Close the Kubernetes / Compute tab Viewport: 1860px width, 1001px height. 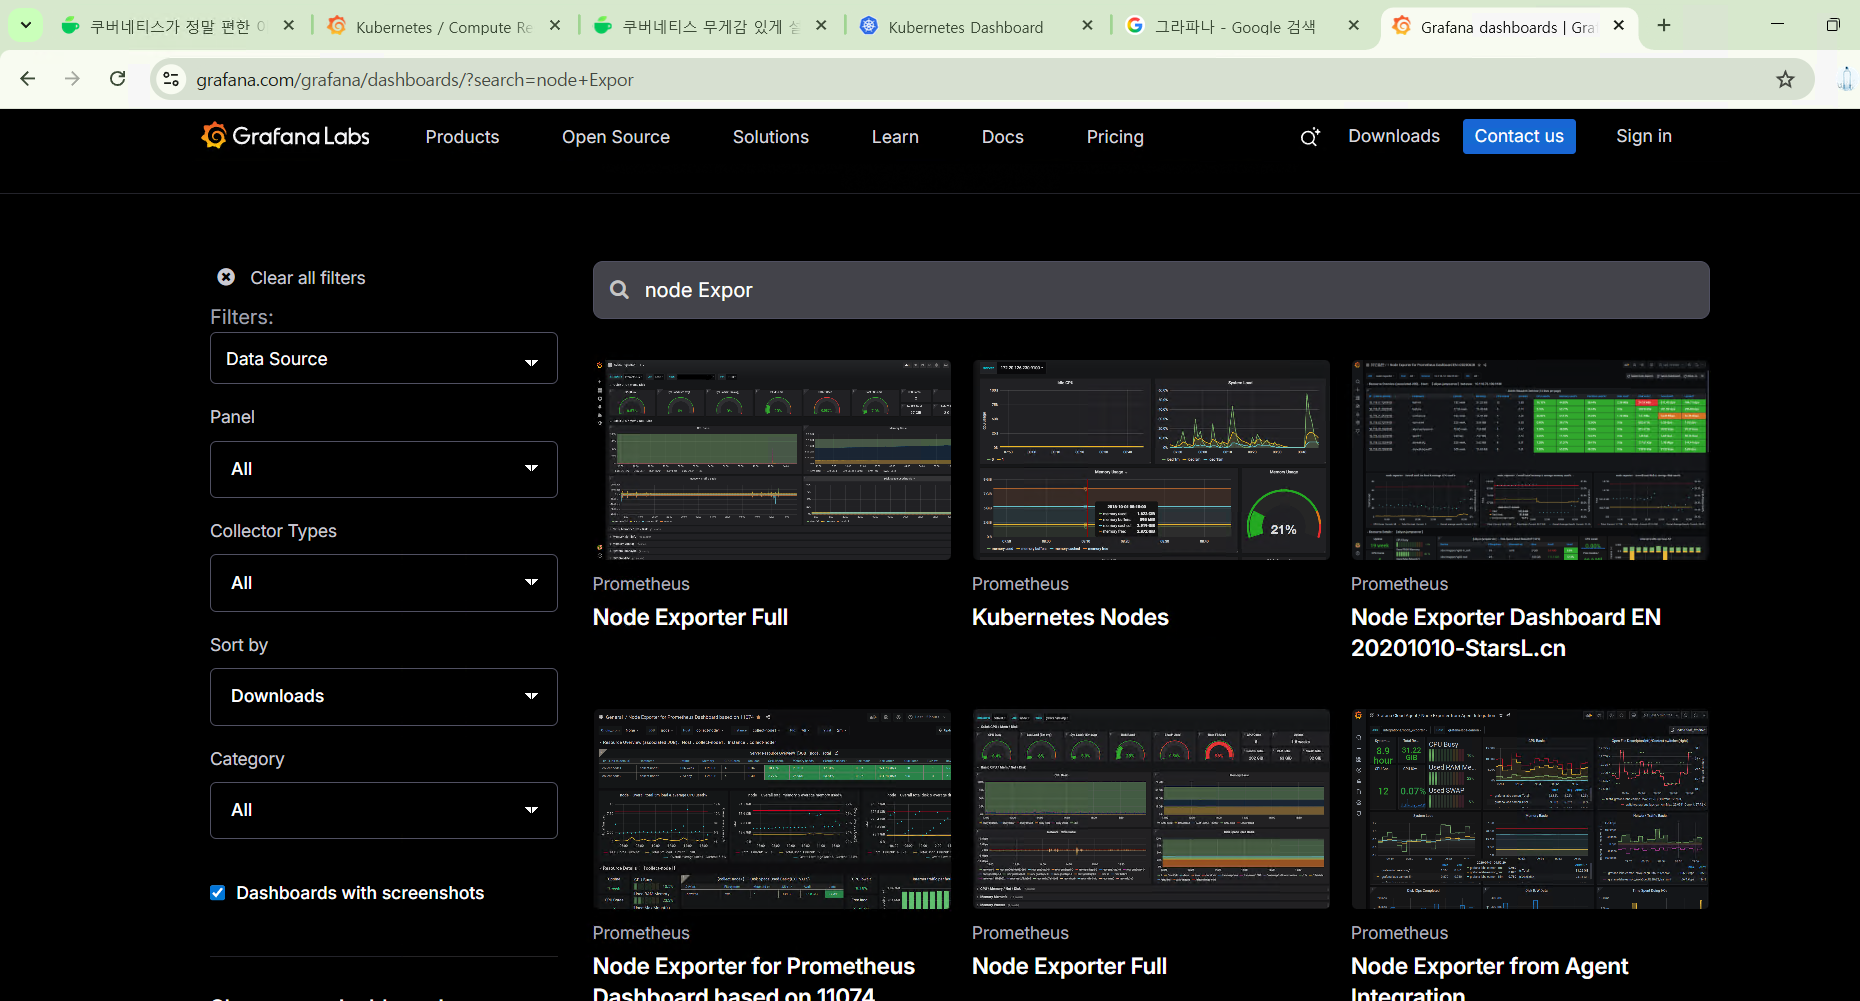pos(555,26)
